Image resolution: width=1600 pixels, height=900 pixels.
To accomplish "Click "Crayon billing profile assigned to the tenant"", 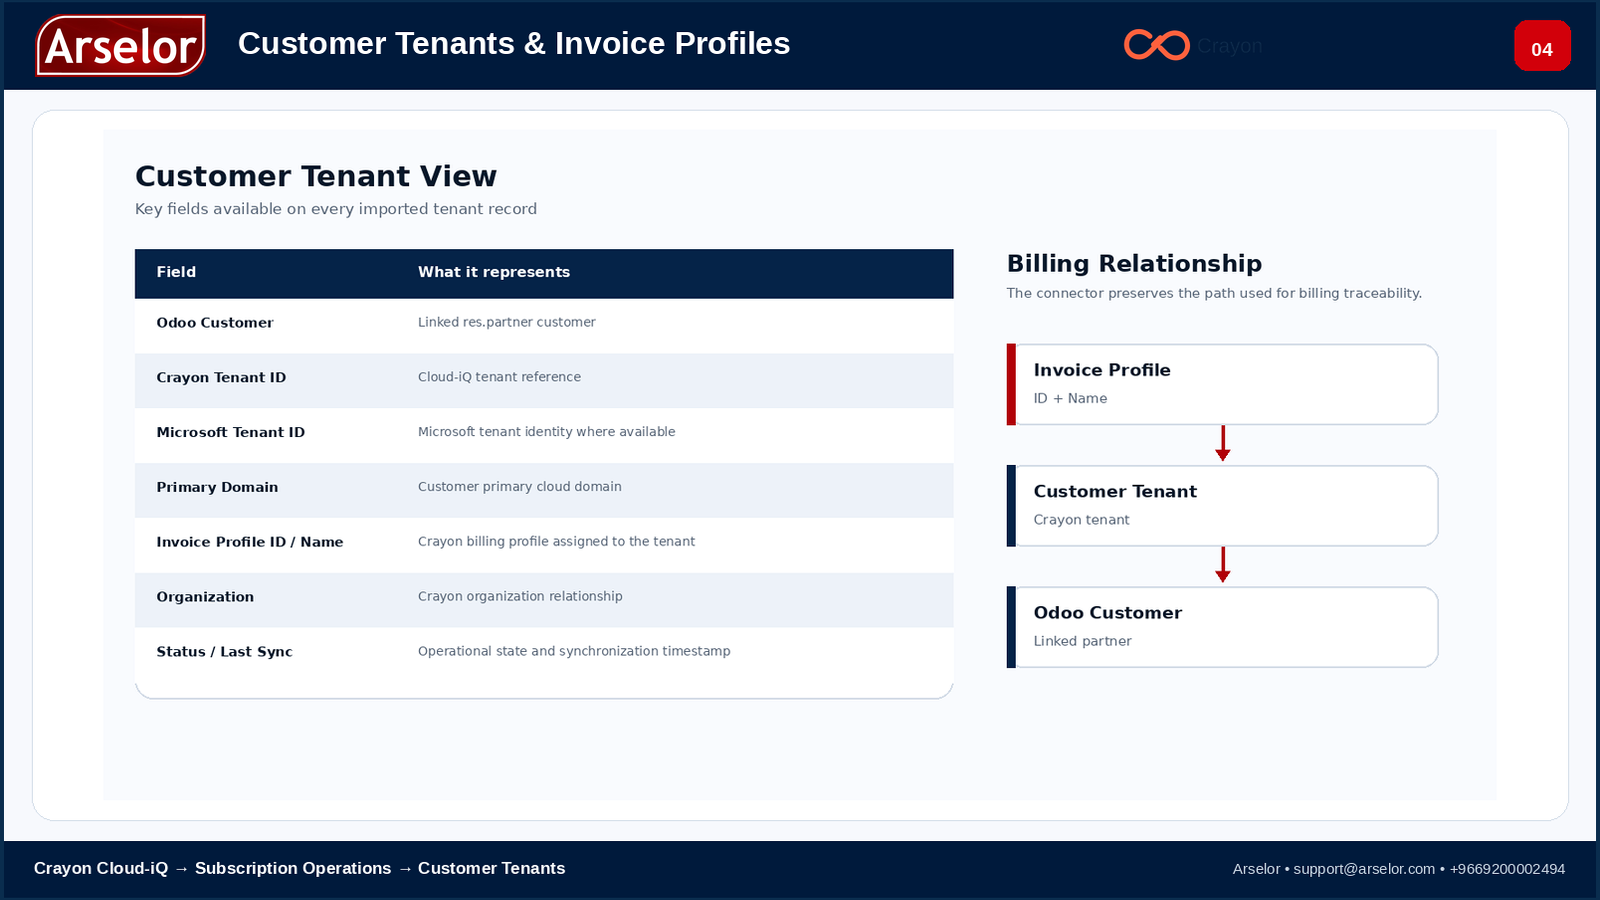I will (556, 542).
